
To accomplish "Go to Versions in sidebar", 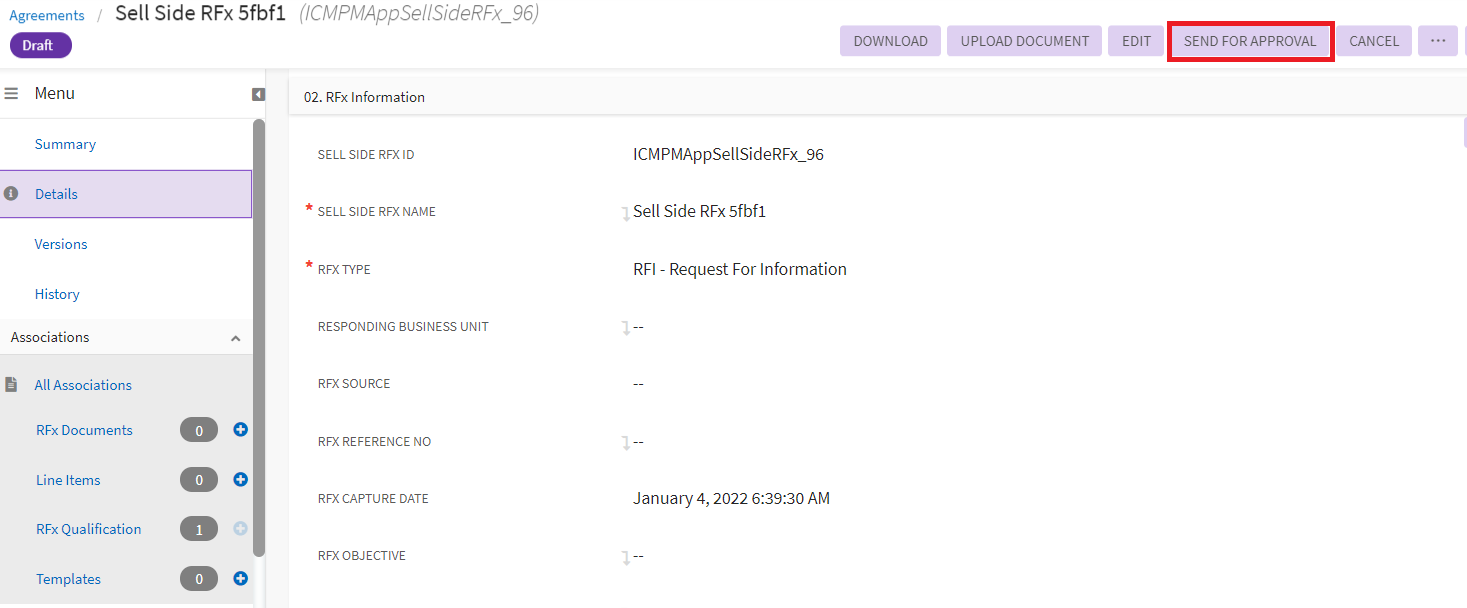I will click(x=61, y=244).
